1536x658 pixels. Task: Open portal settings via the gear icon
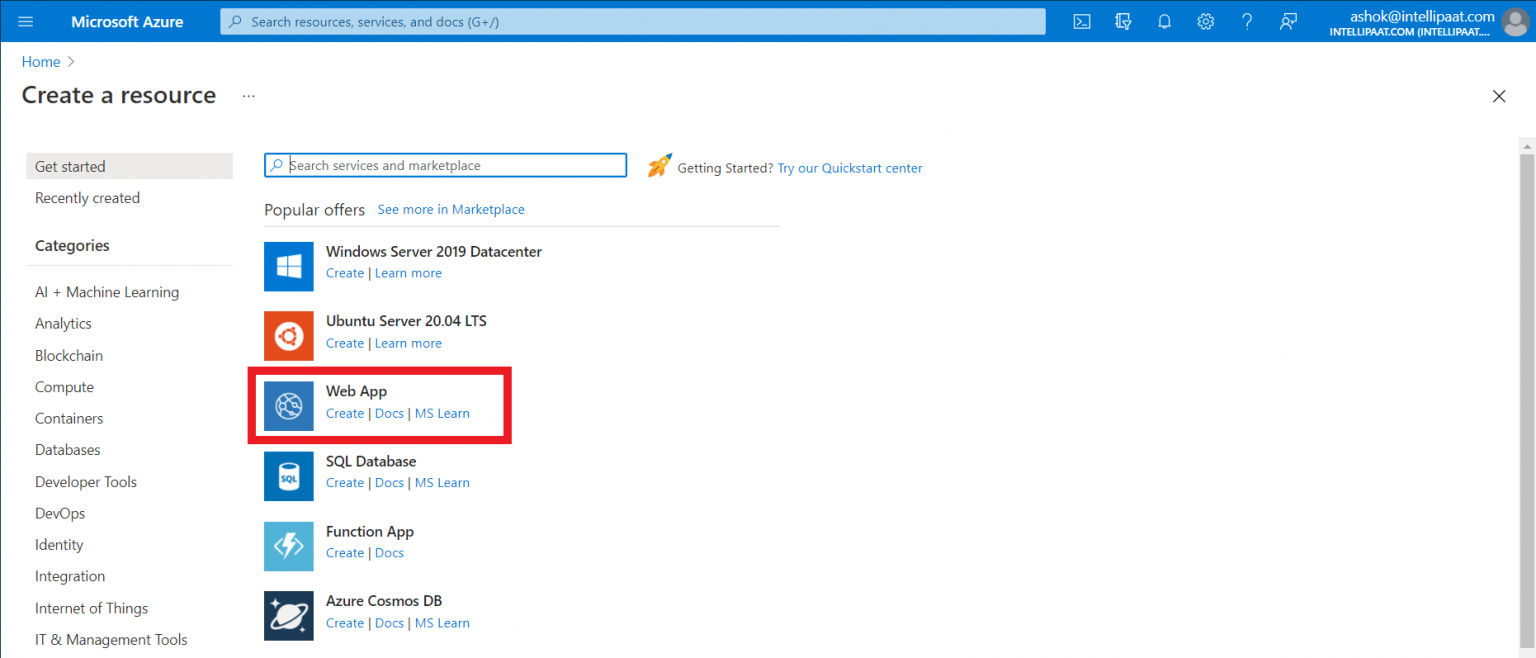pos(1205,20)
